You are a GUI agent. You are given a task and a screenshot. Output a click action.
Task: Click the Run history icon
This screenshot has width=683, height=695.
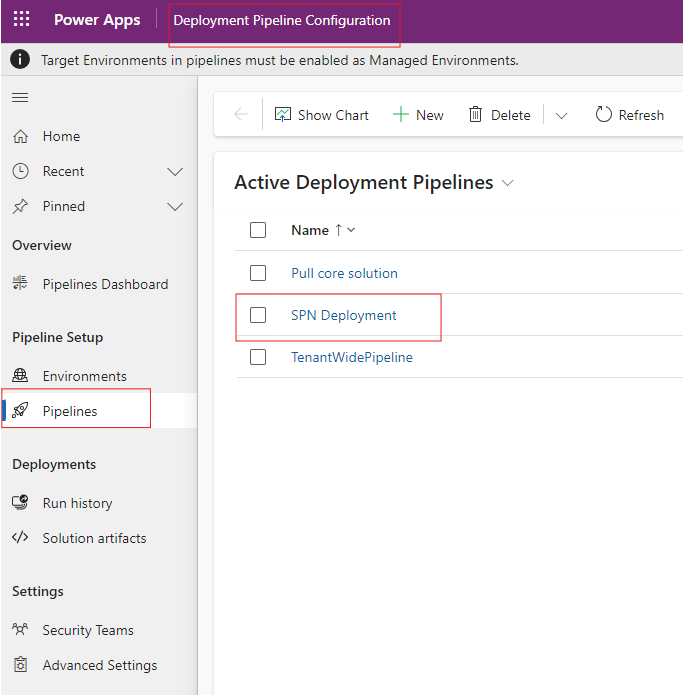click(x=20, y=503)
